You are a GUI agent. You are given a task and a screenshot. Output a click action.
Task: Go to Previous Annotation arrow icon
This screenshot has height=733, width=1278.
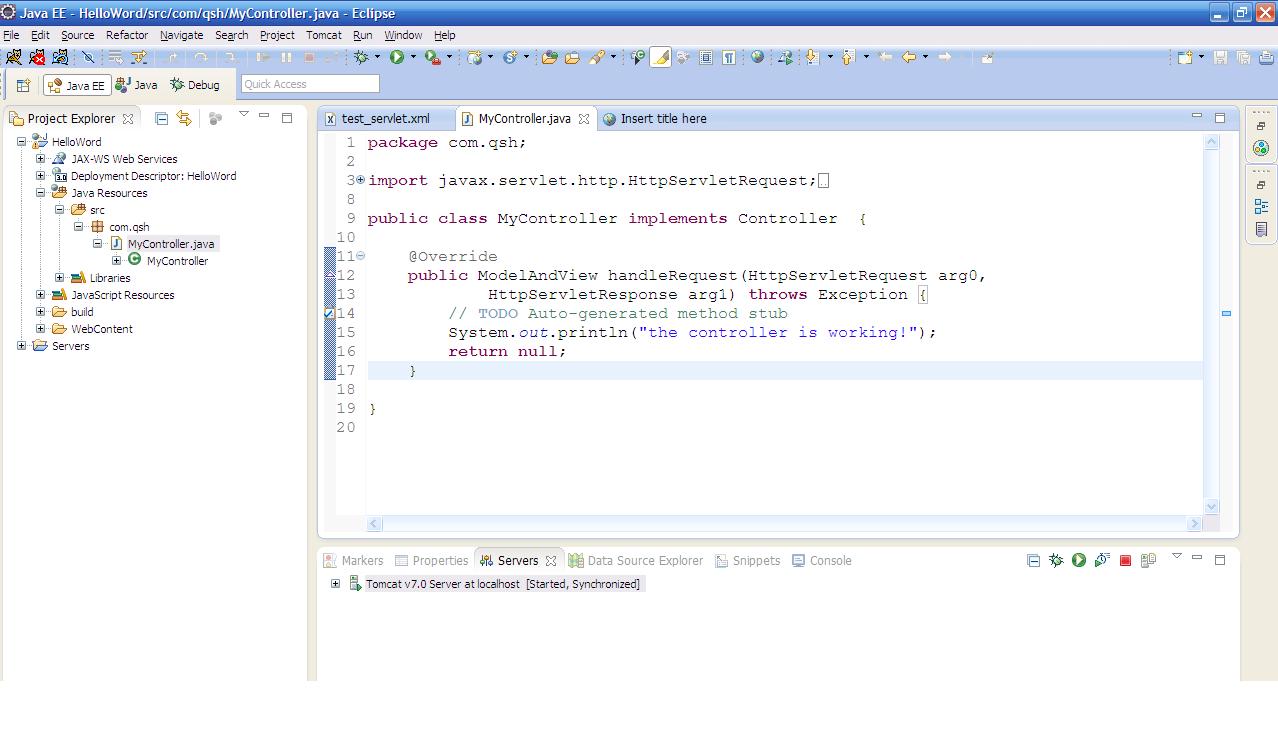click(848, 57)
